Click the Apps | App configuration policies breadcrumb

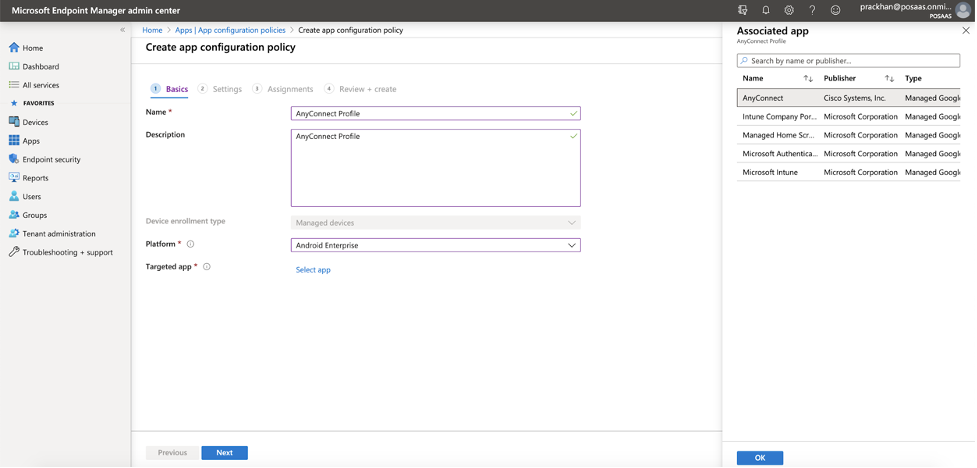tap(230, 30)
